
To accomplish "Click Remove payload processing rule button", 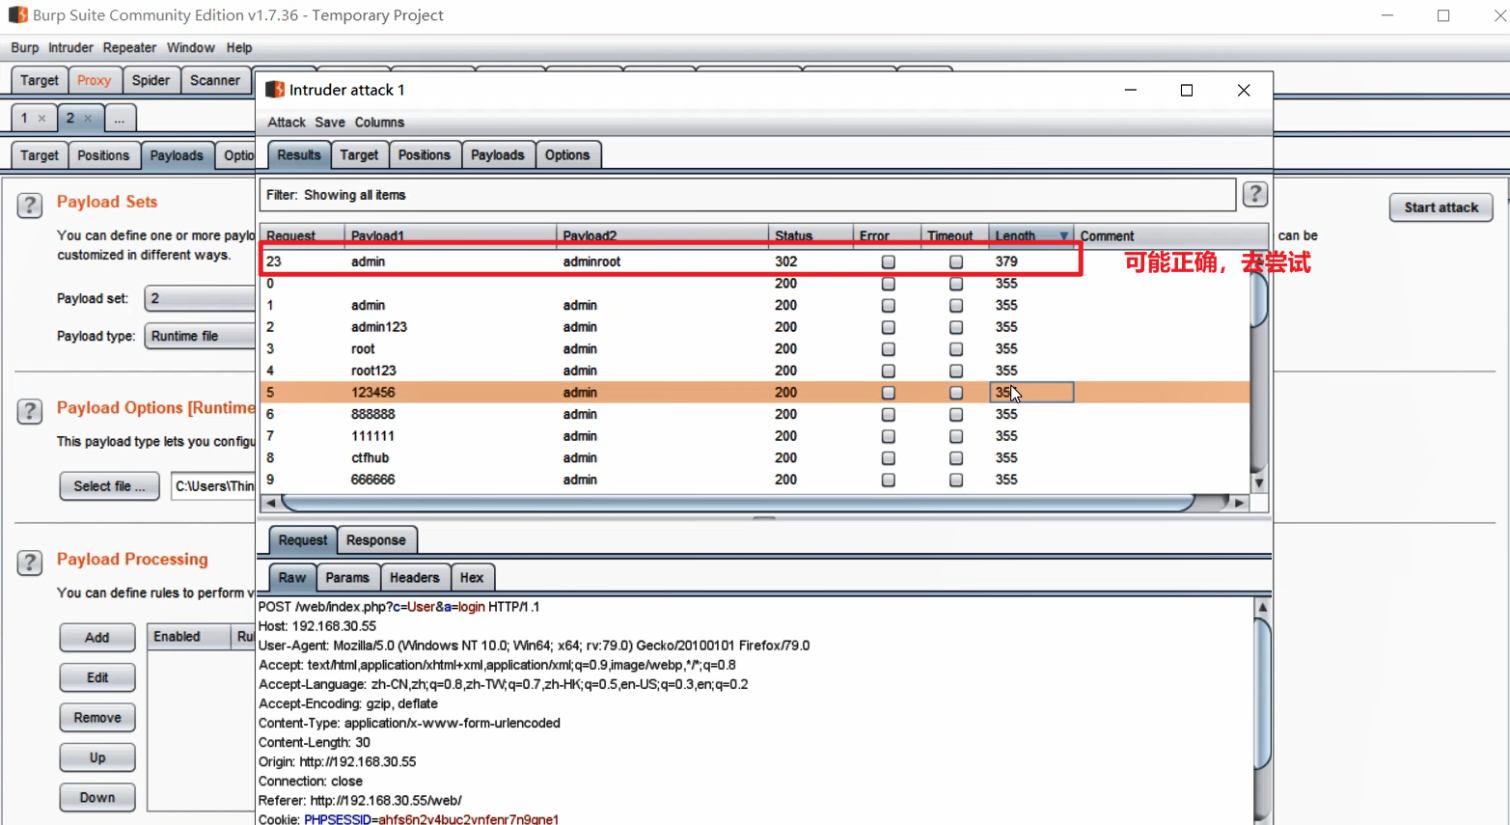I will tap(97, 717).
